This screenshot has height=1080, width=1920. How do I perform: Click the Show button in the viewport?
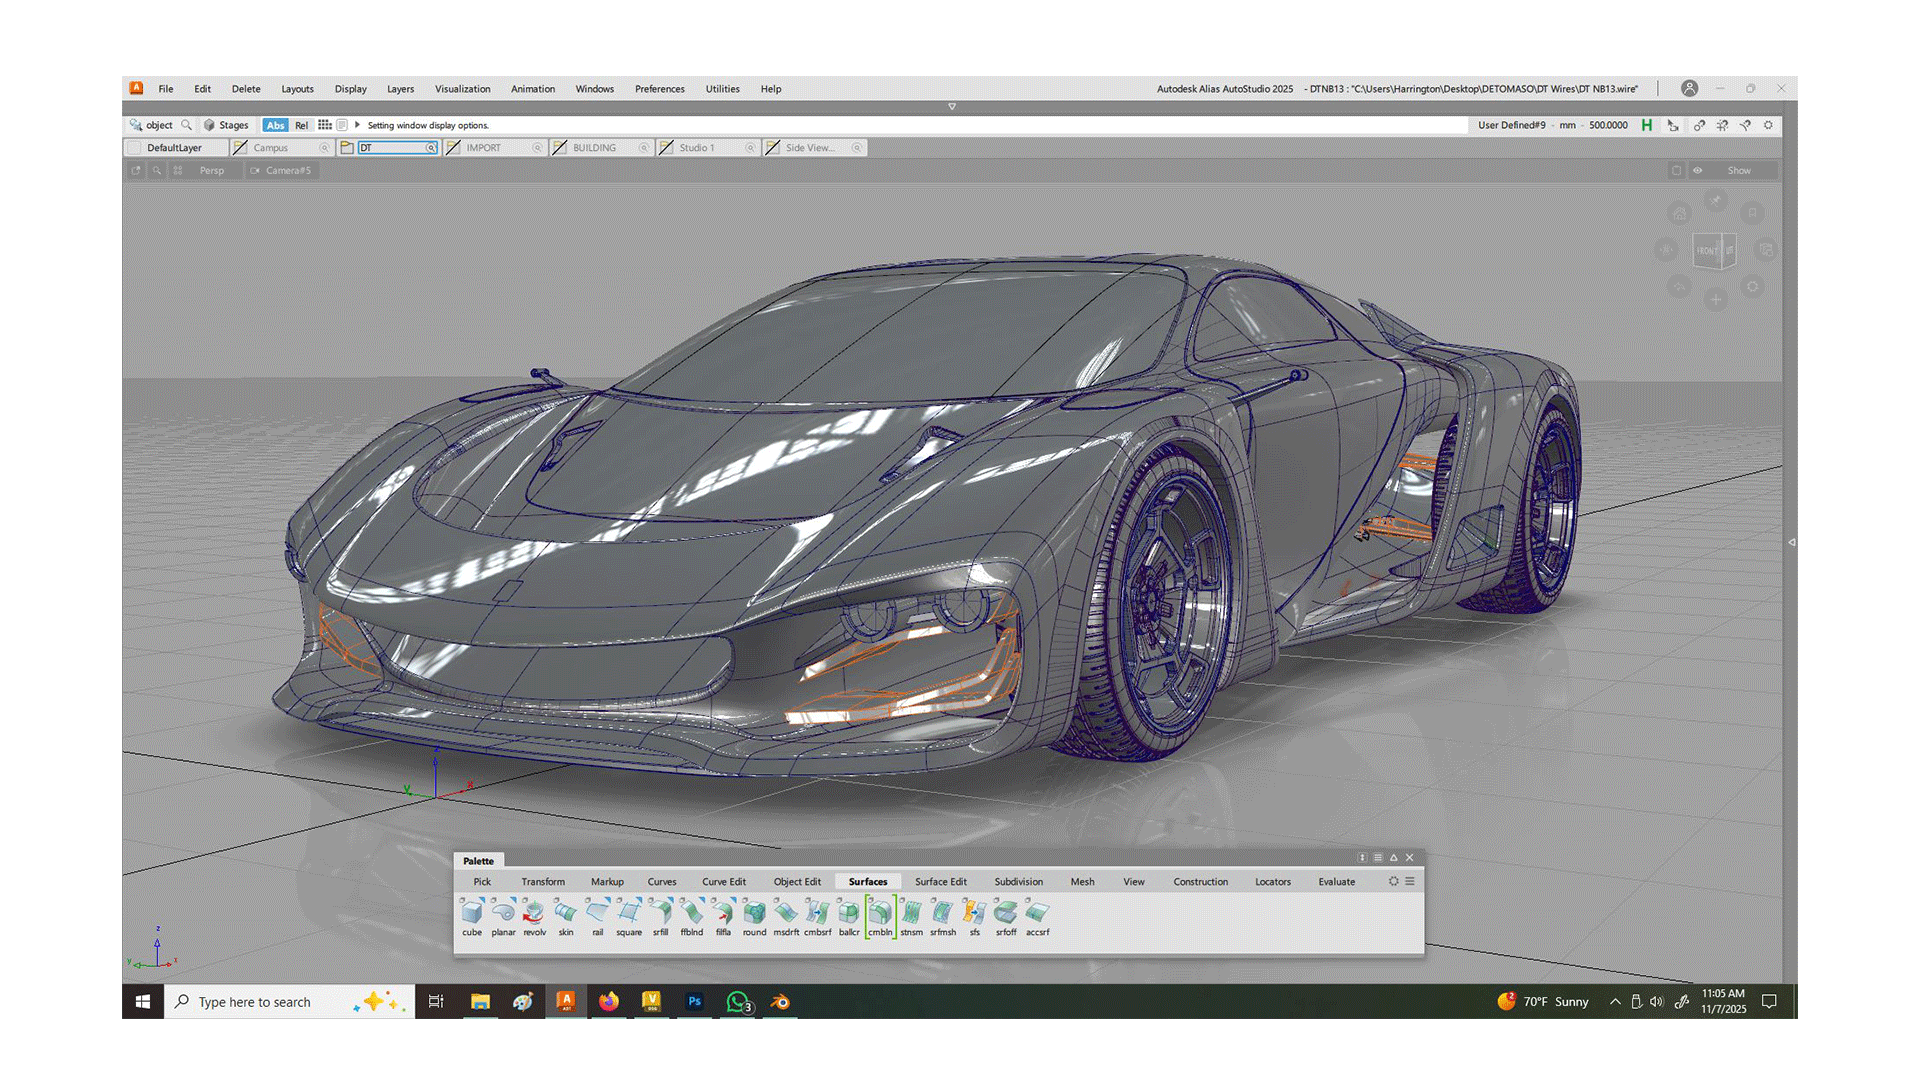coord(1738,171)
